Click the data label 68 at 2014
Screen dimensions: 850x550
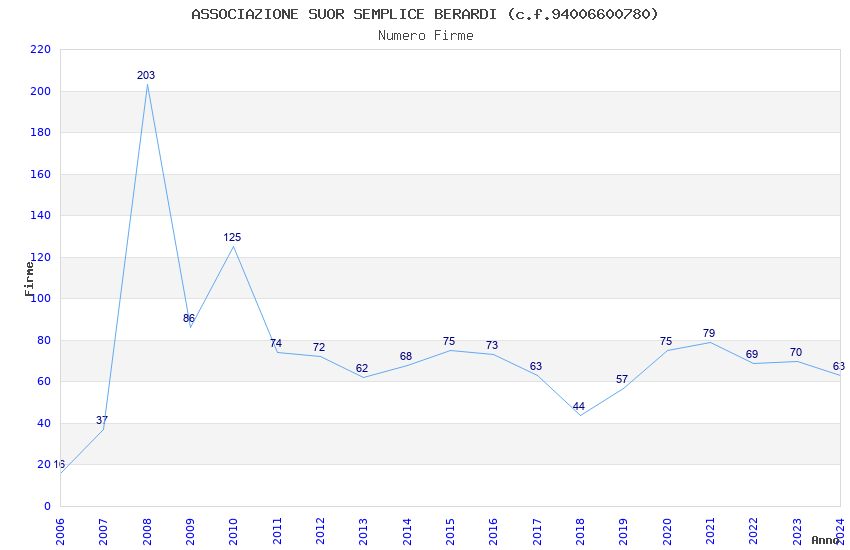tap(405, 356)
